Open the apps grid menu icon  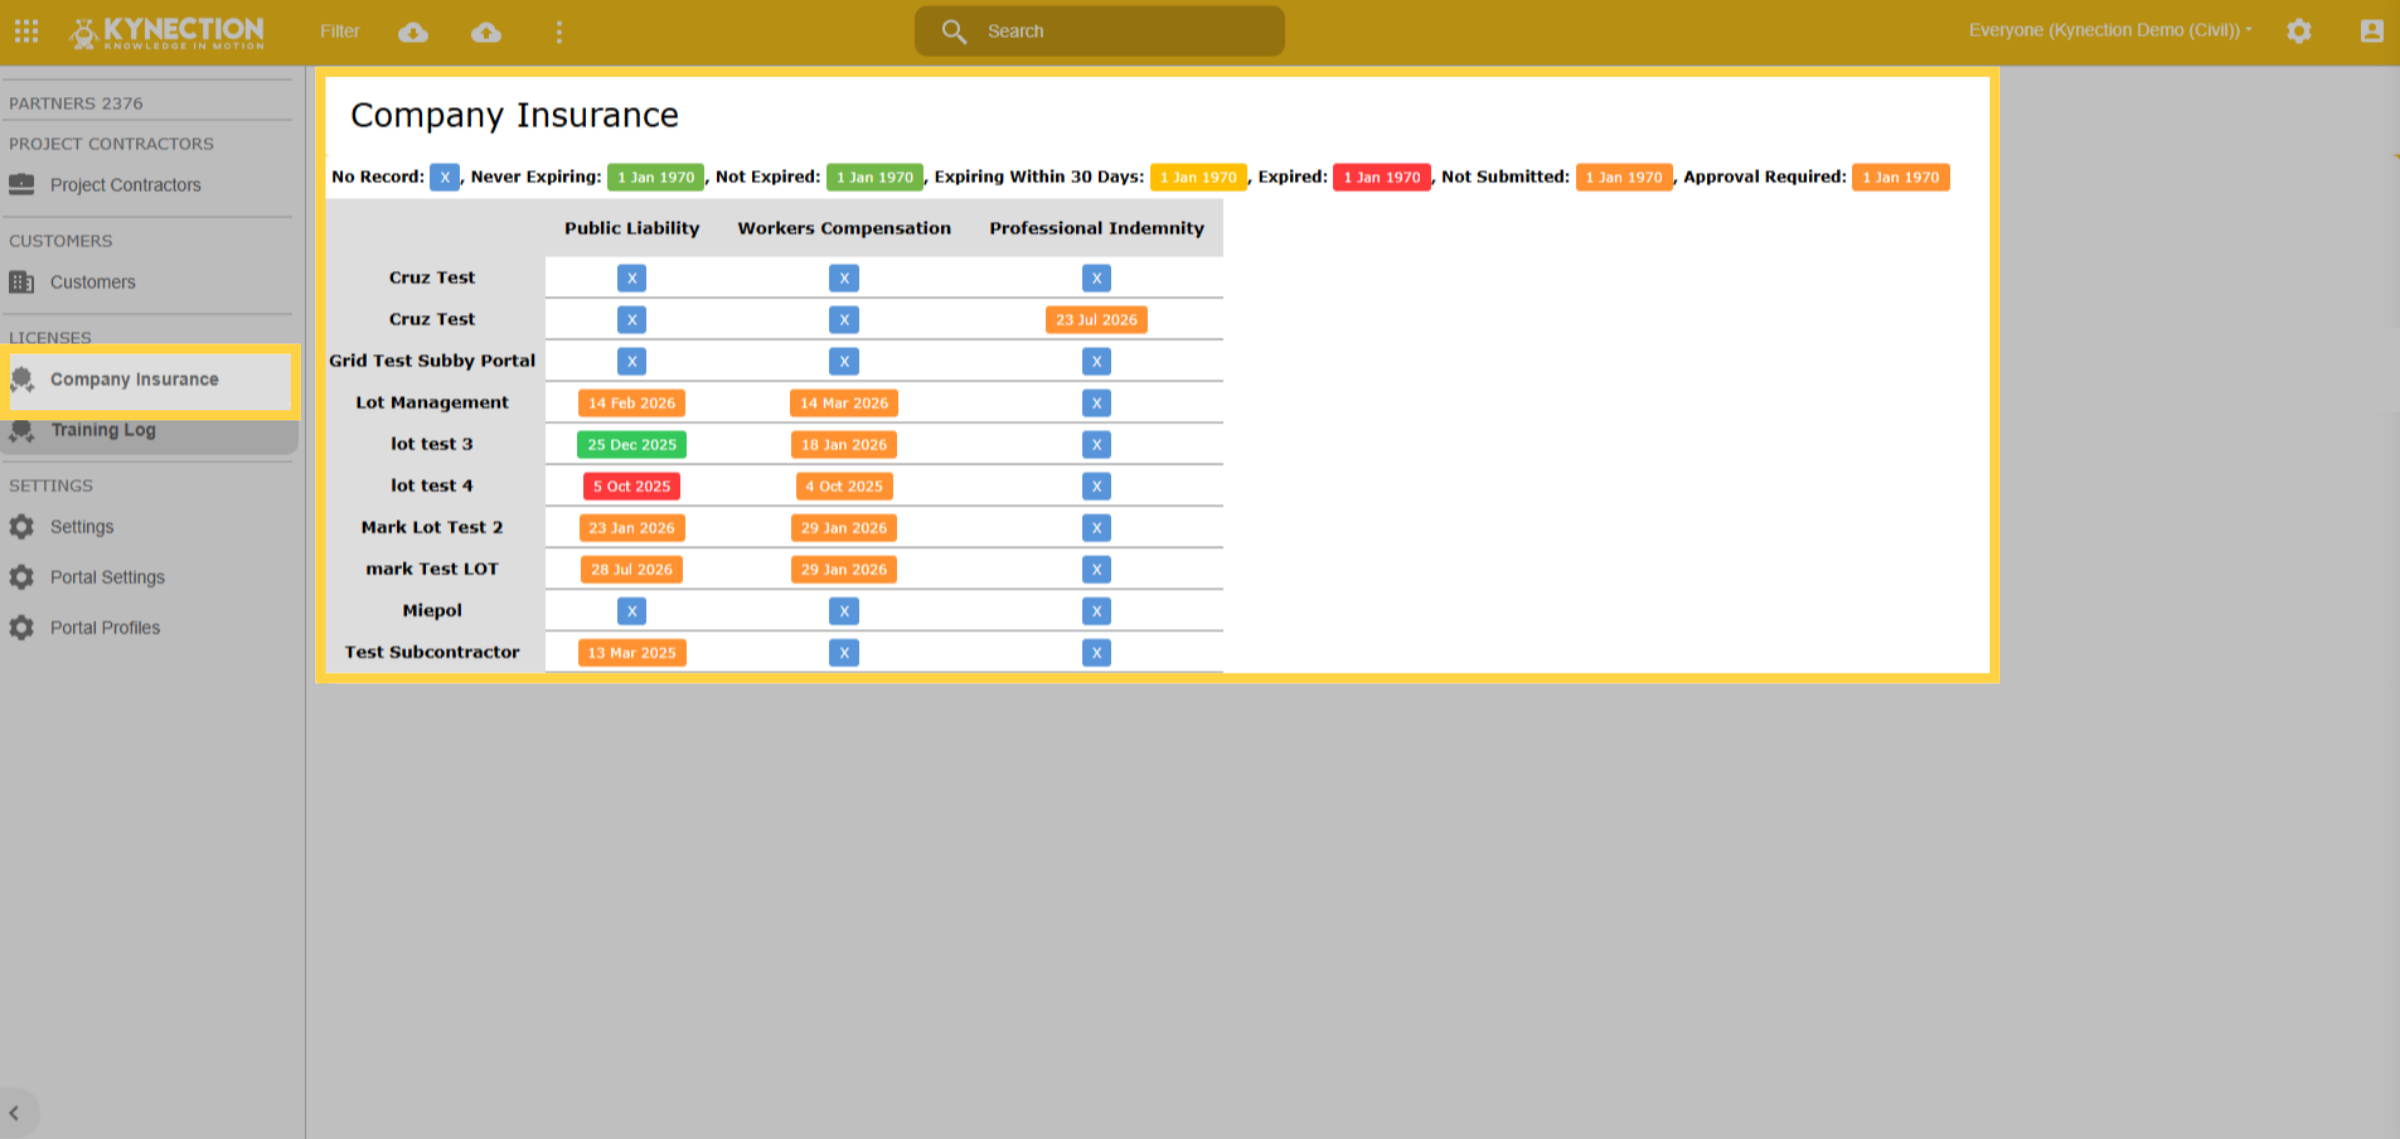coord(27,31)
